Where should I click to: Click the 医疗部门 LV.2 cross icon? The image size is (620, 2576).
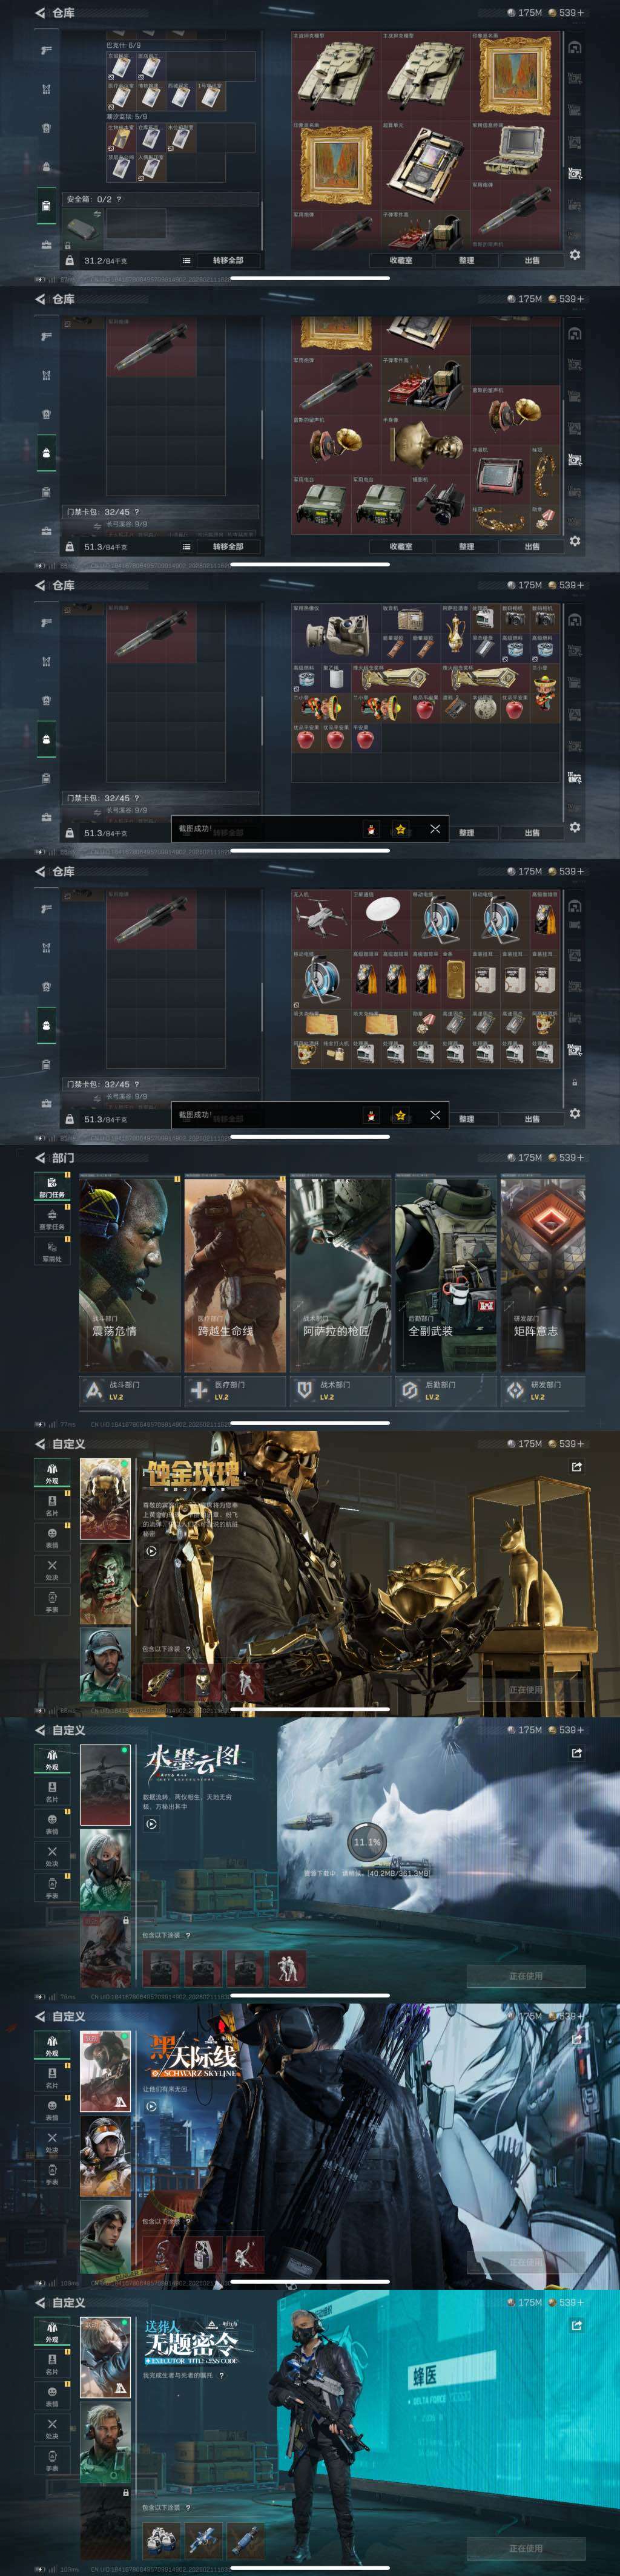pyautogui.click(x=198, y=1390)
